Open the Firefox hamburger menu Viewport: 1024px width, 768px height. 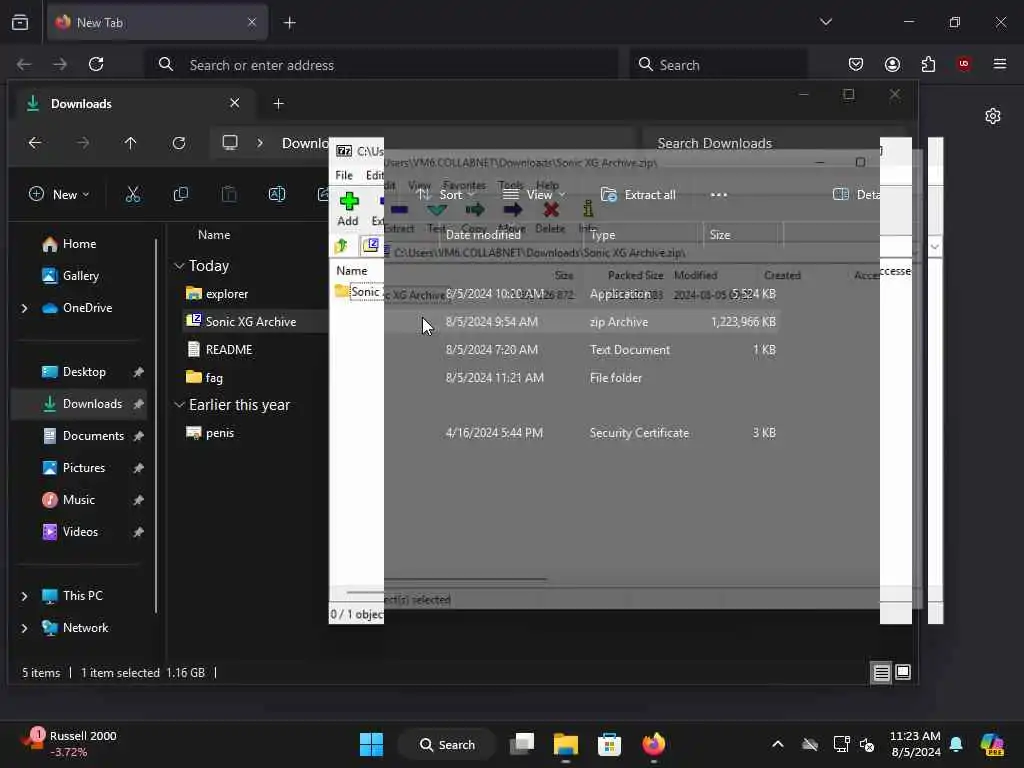tap(1000, 64)
